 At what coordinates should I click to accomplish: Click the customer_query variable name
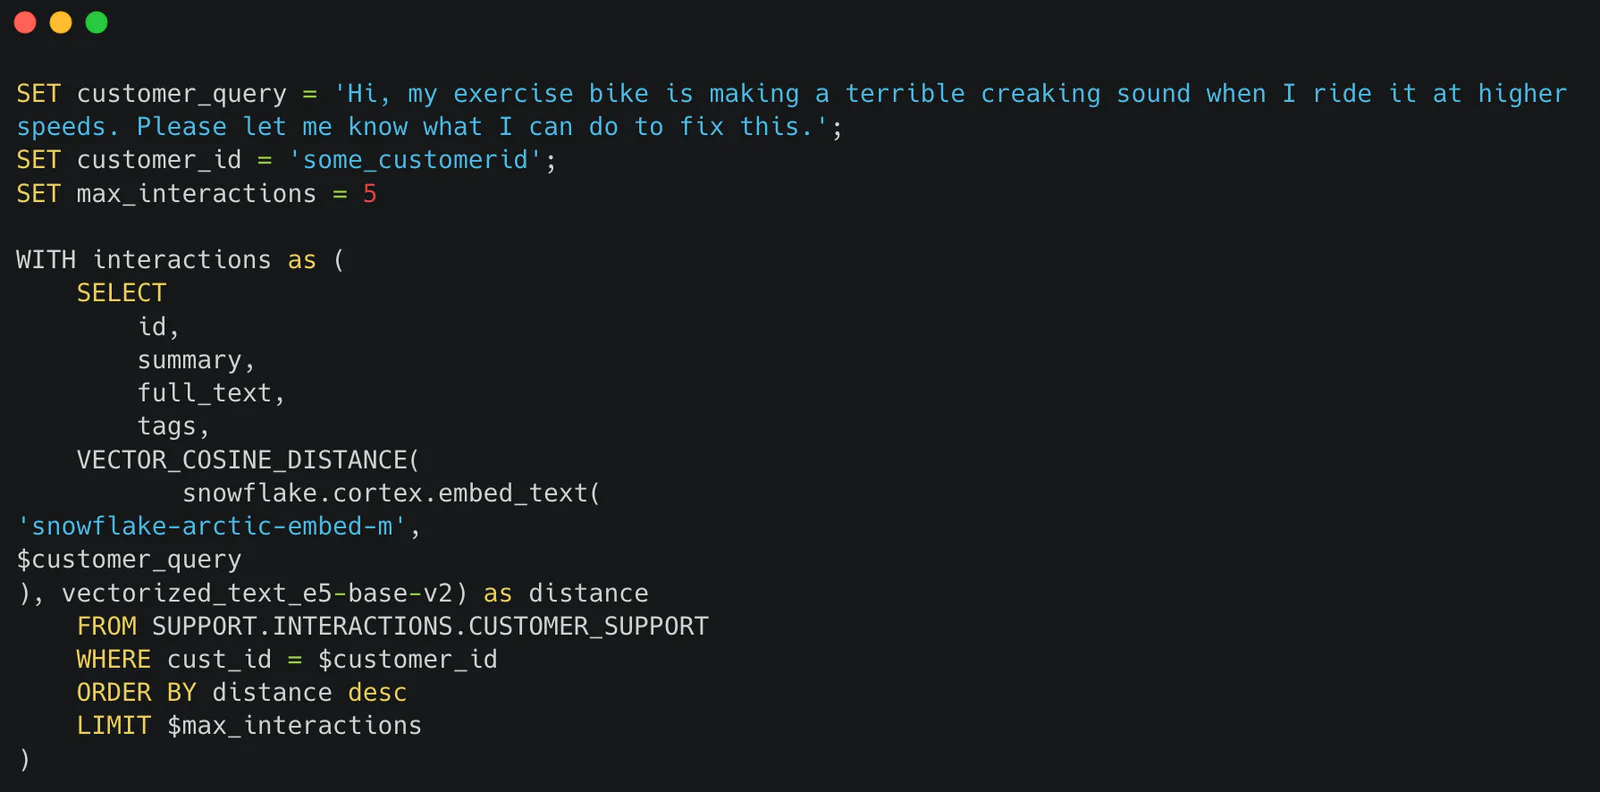click(182, 94)
